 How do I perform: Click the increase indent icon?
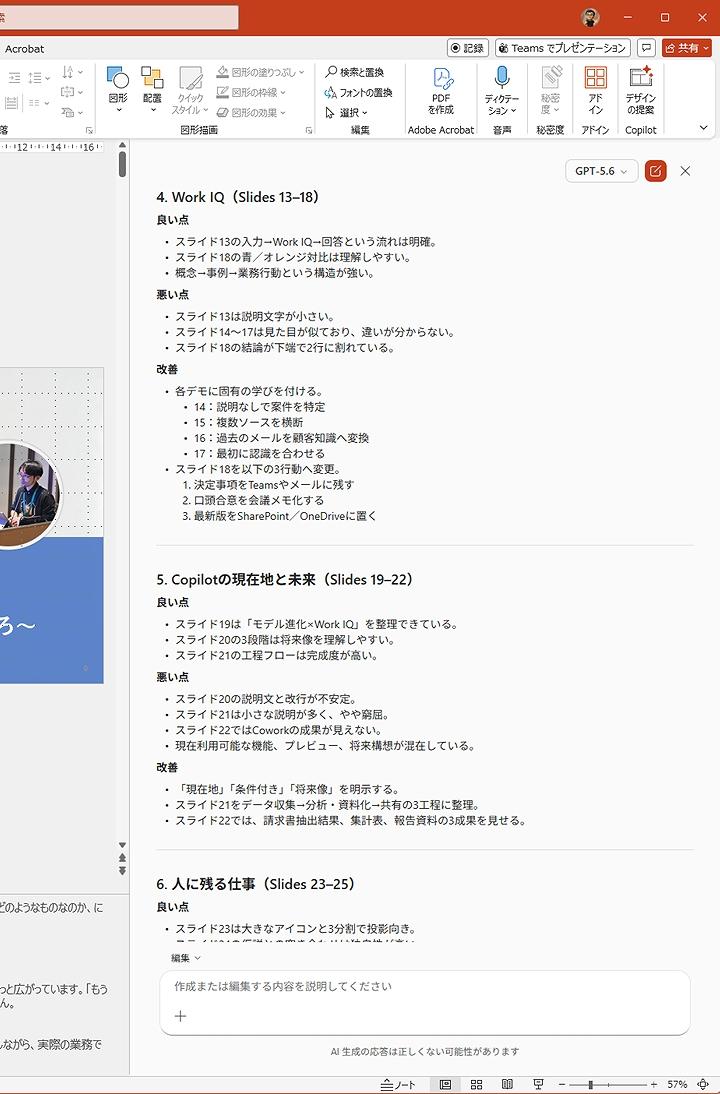13,77
